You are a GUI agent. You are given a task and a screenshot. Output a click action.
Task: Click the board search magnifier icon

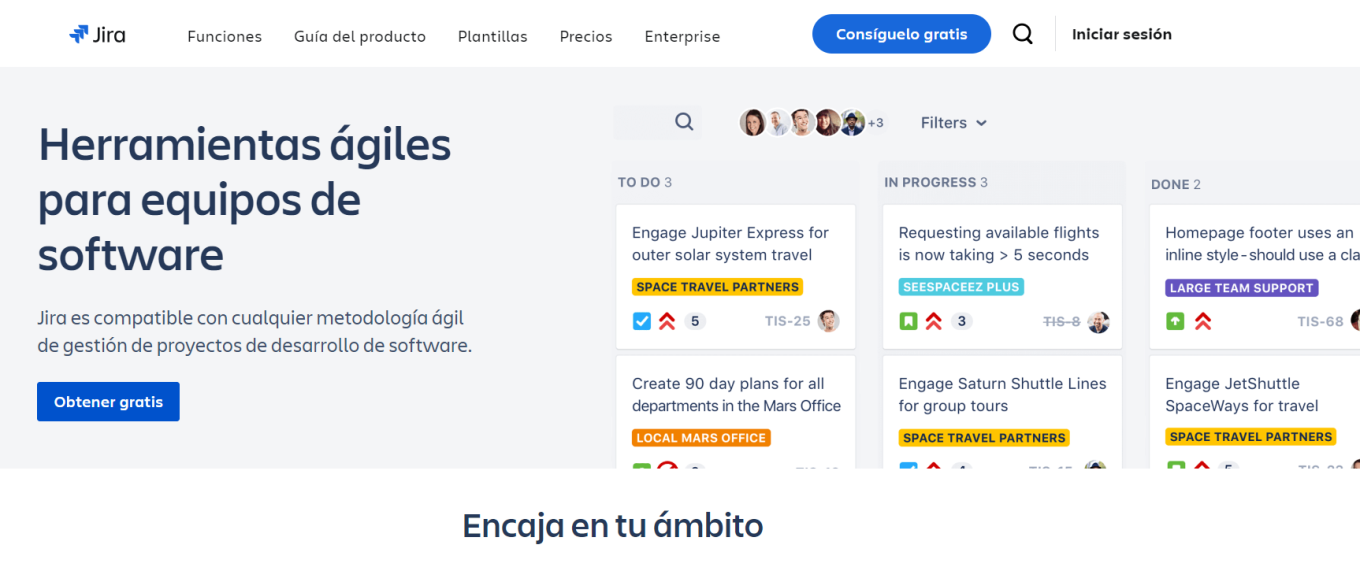click(x=684, y=122)
